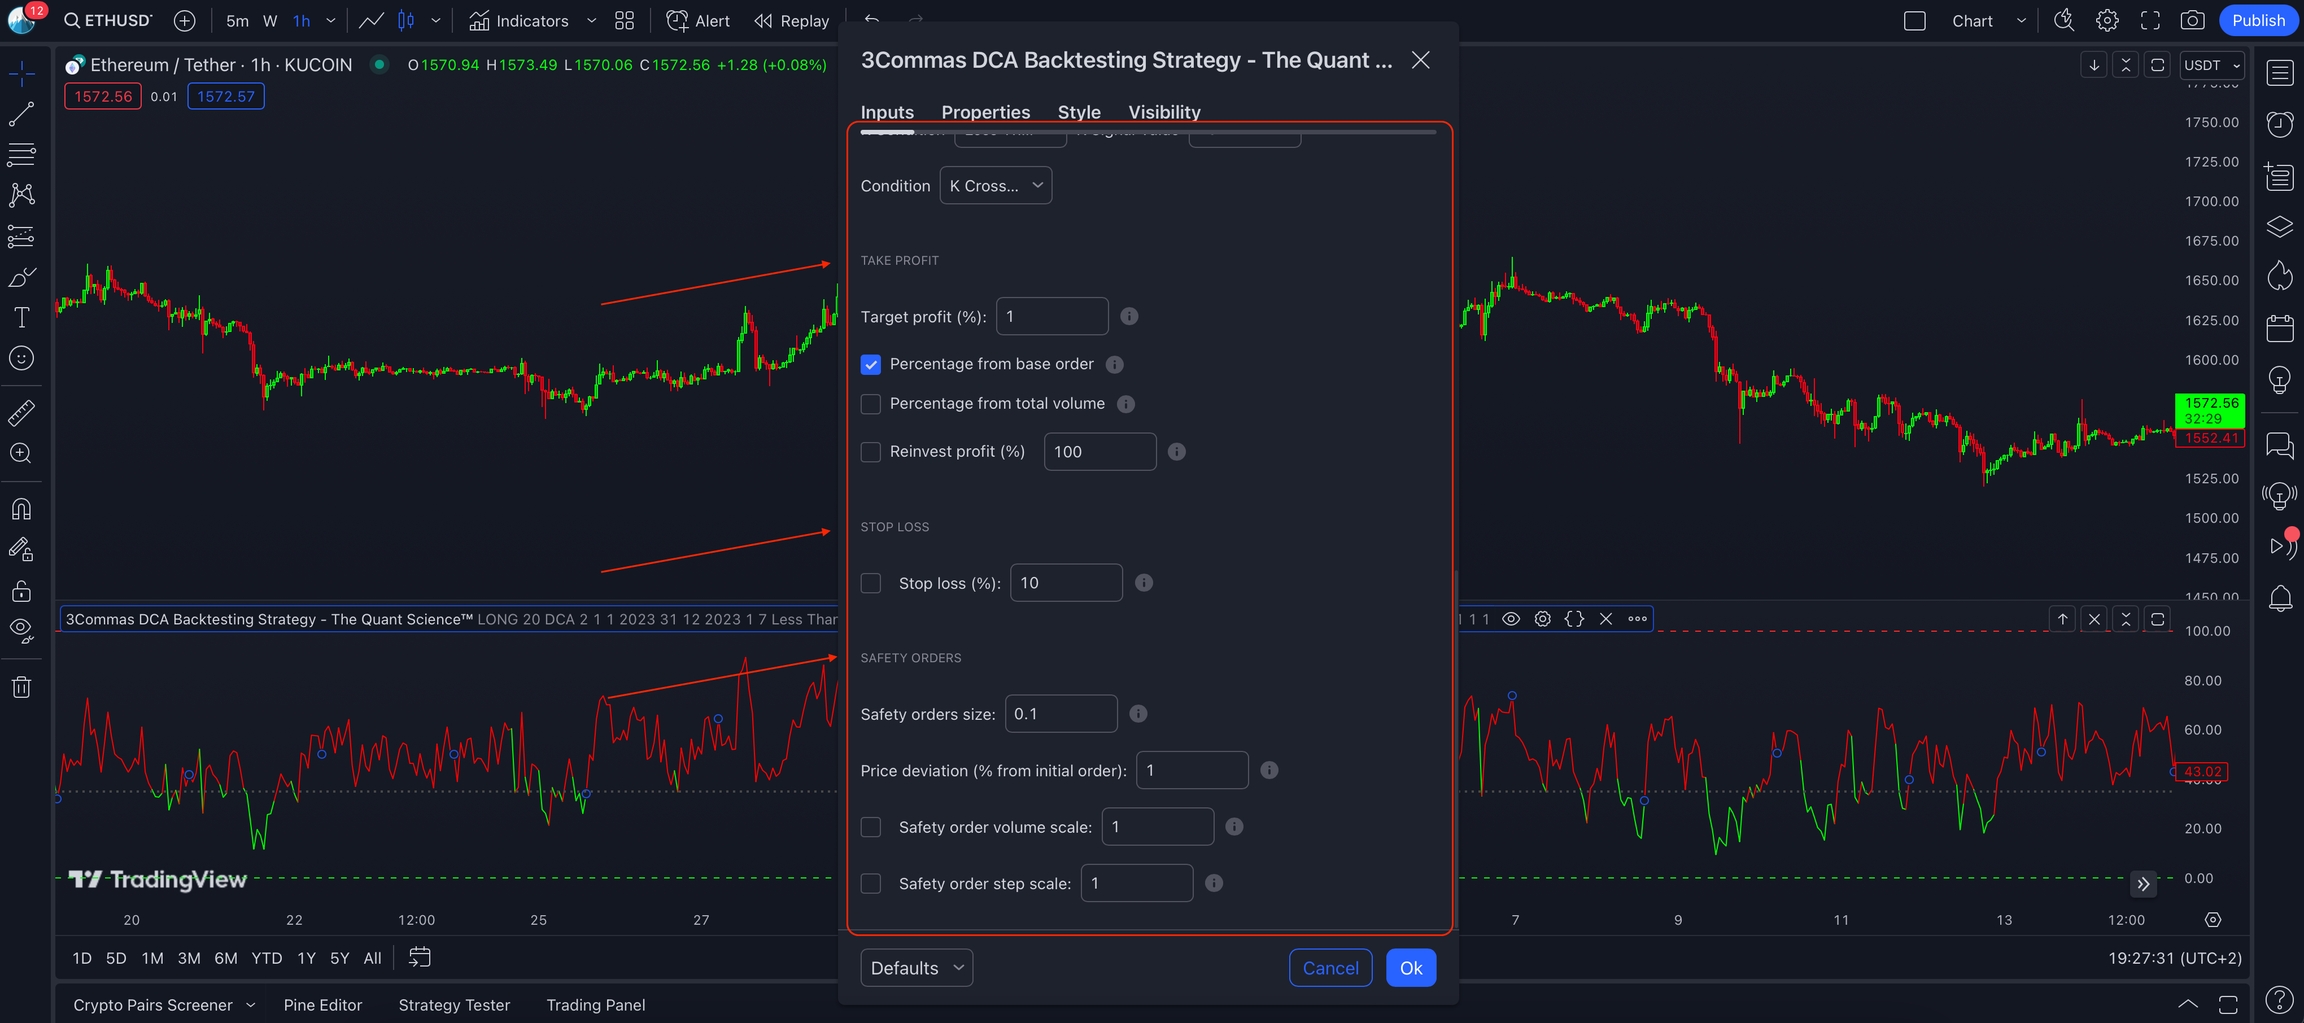Open the Defaults dropdown
The height and width of the screenshot is (1023, 2304).
pyautogui.click(x=916, y=968)
